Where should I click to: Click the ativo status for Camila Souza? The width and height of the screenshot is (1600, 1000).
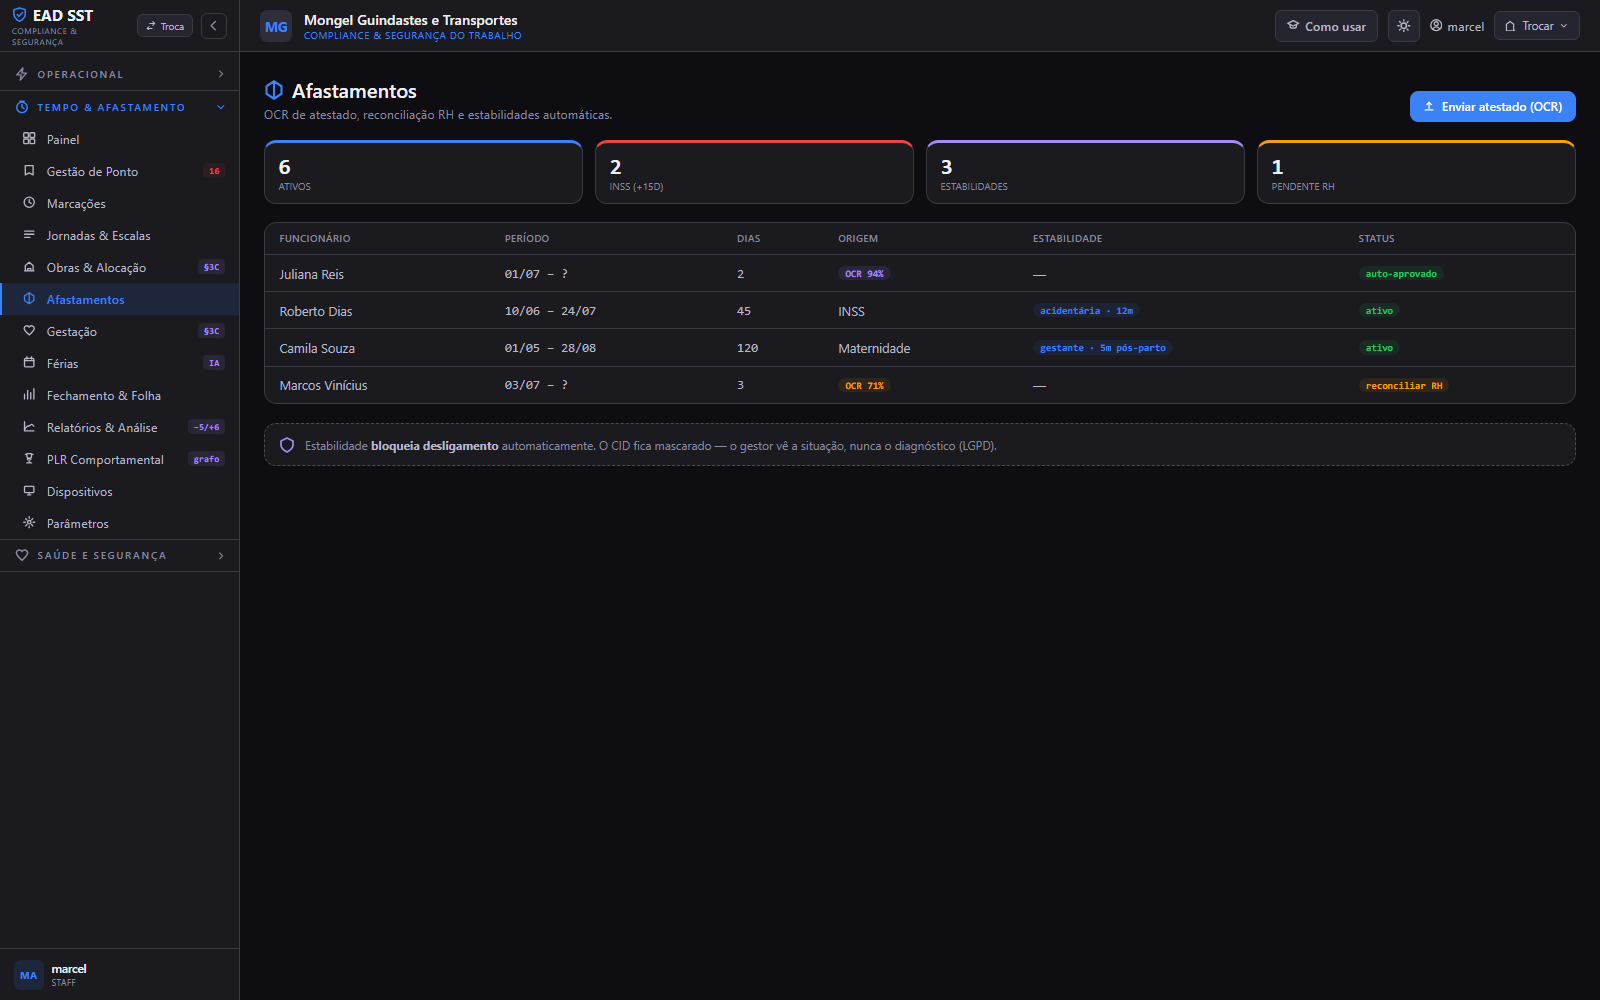click(x=1379, y=348)
